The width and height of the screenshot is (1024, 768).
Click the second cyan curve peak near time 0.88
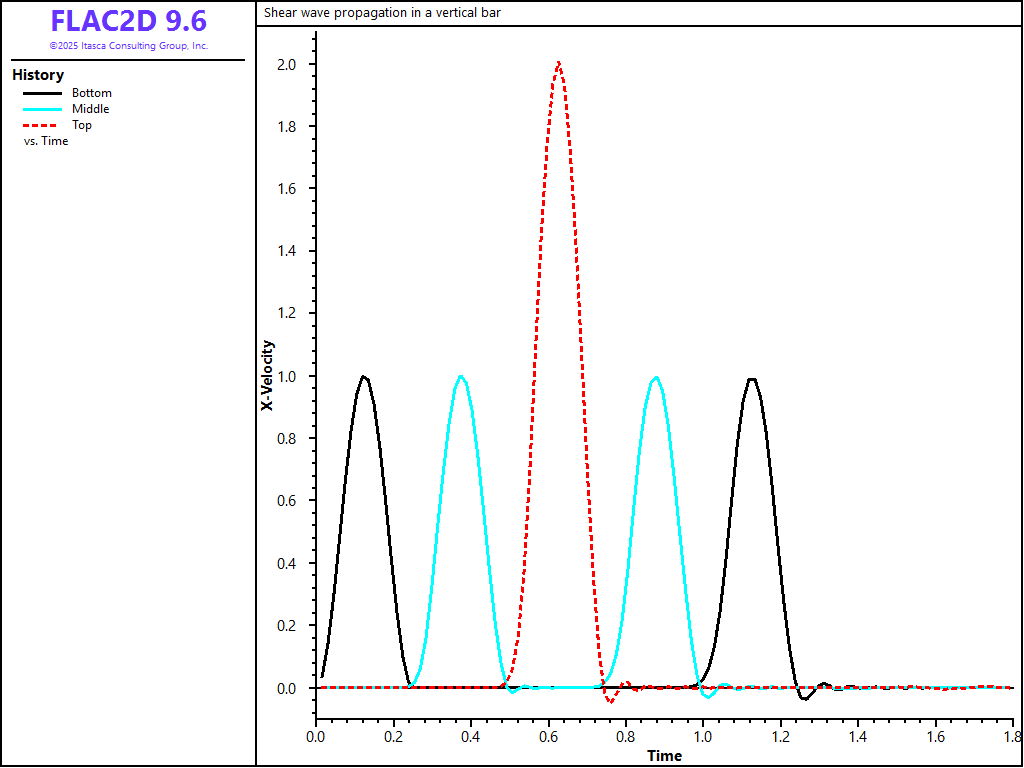(x=655, y=378)
